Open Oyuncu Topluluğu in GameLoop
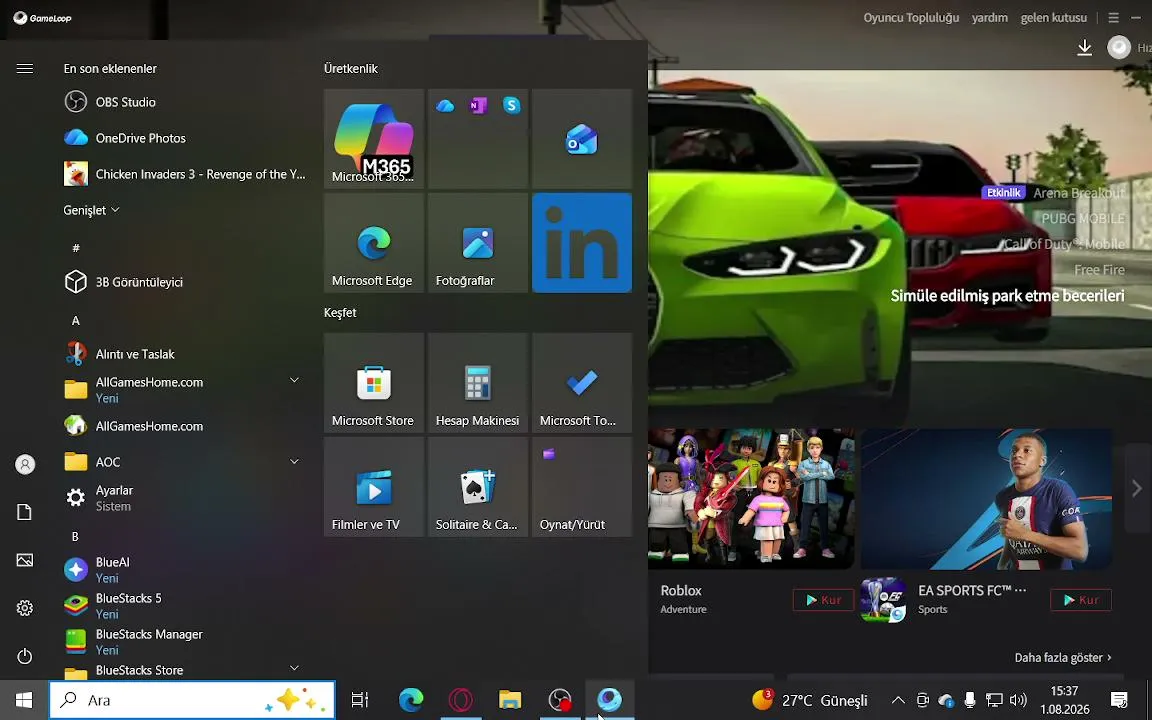The height and width of the screenshot is (720, 1152). 911,18
